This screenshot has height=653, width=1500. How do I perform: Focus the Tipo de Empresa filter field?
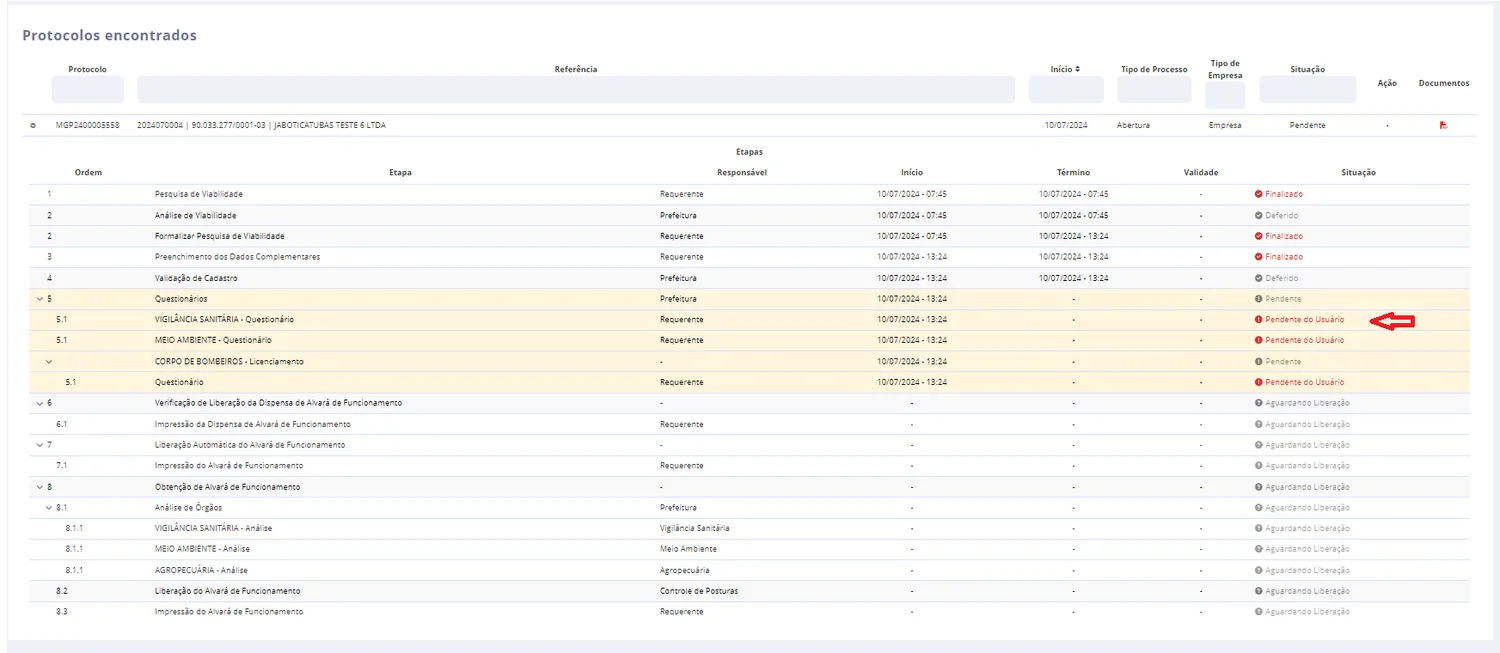click(x=1225, y=96)
